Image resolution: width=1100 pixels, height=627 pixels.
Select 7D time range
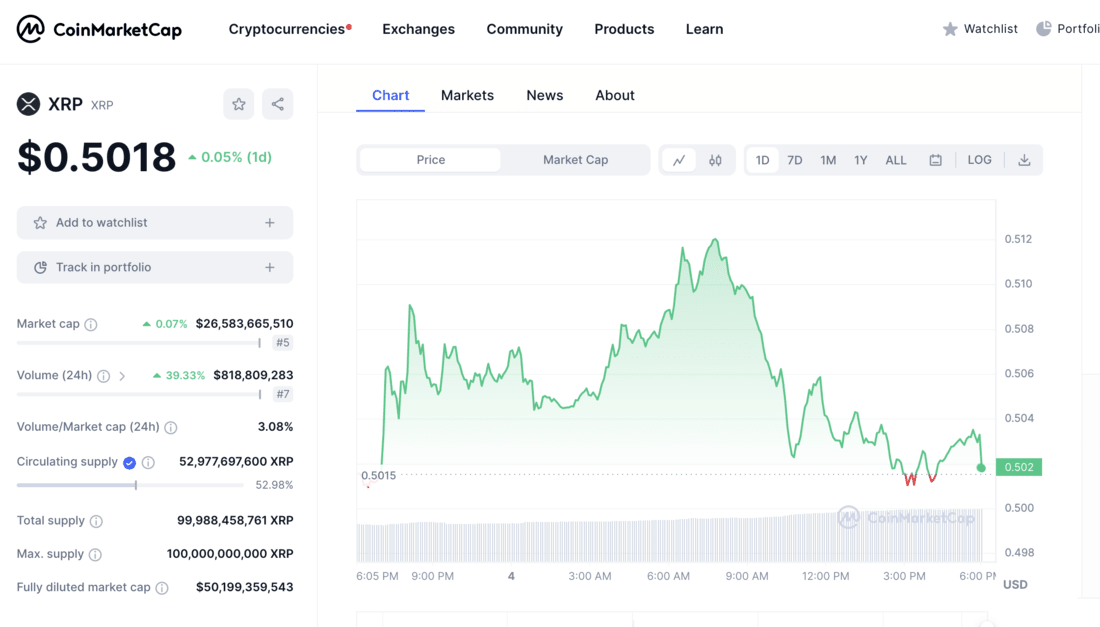(795, 160)
